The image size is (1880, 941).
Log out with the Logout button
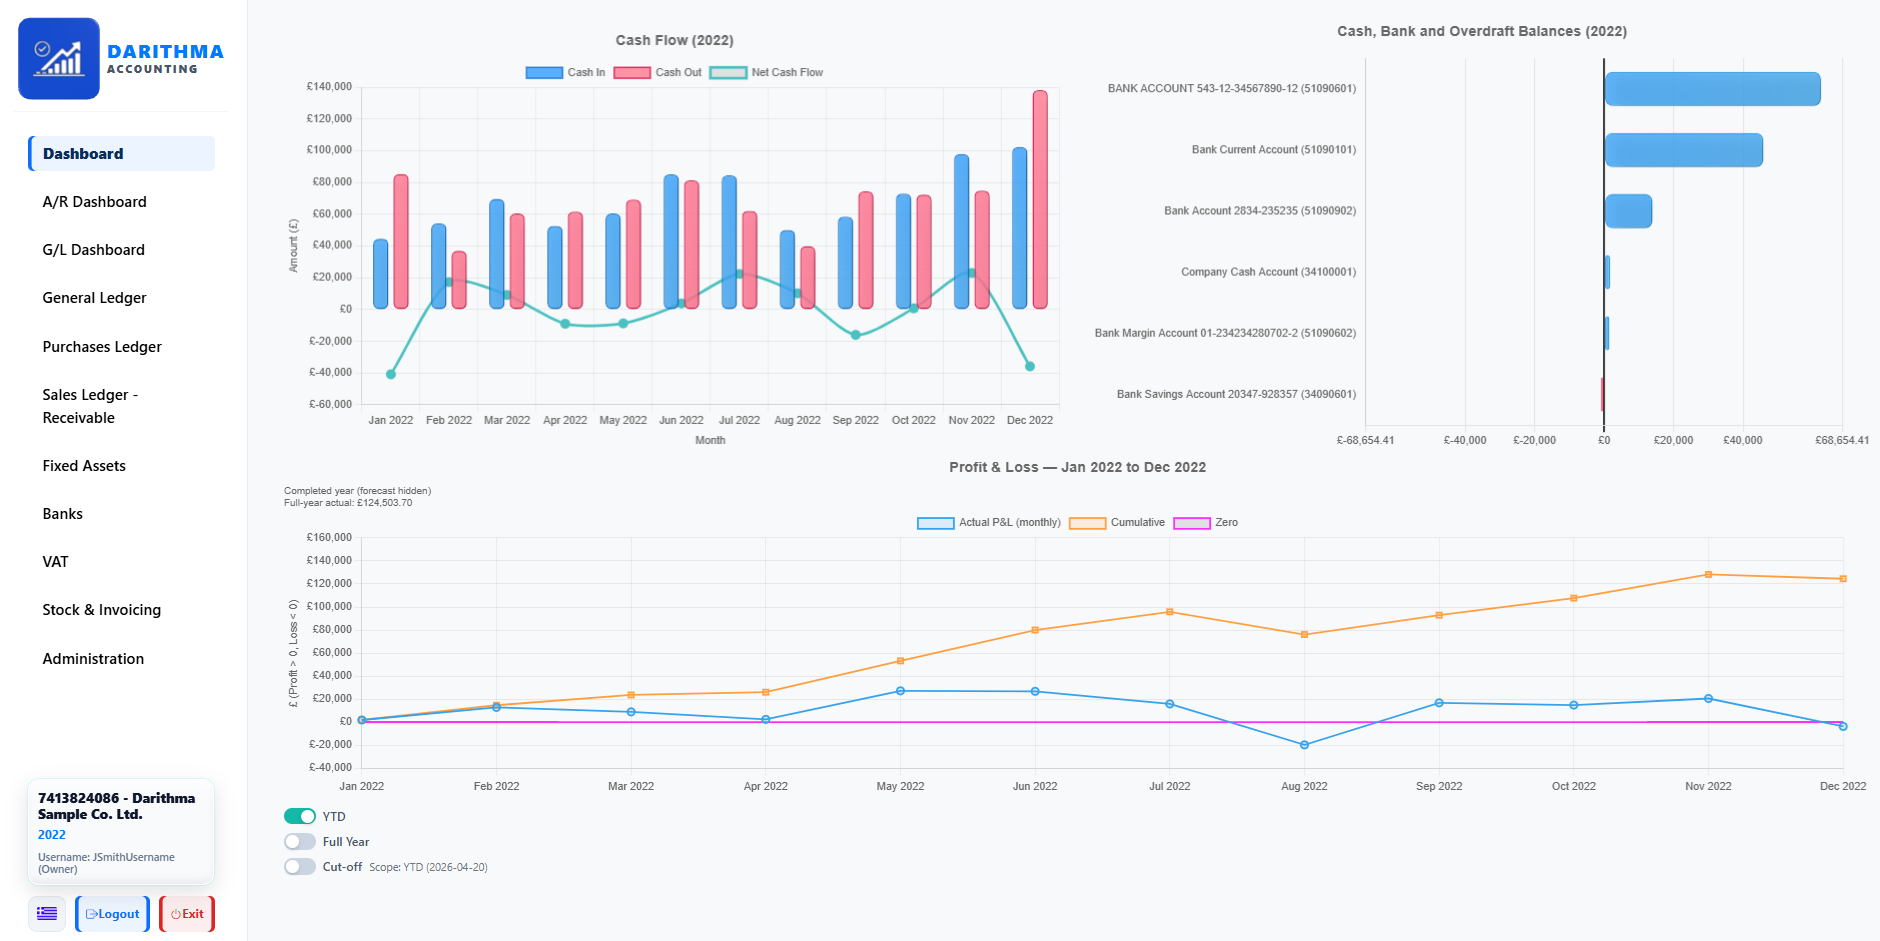pyautogui.click(x=113, y=914)
